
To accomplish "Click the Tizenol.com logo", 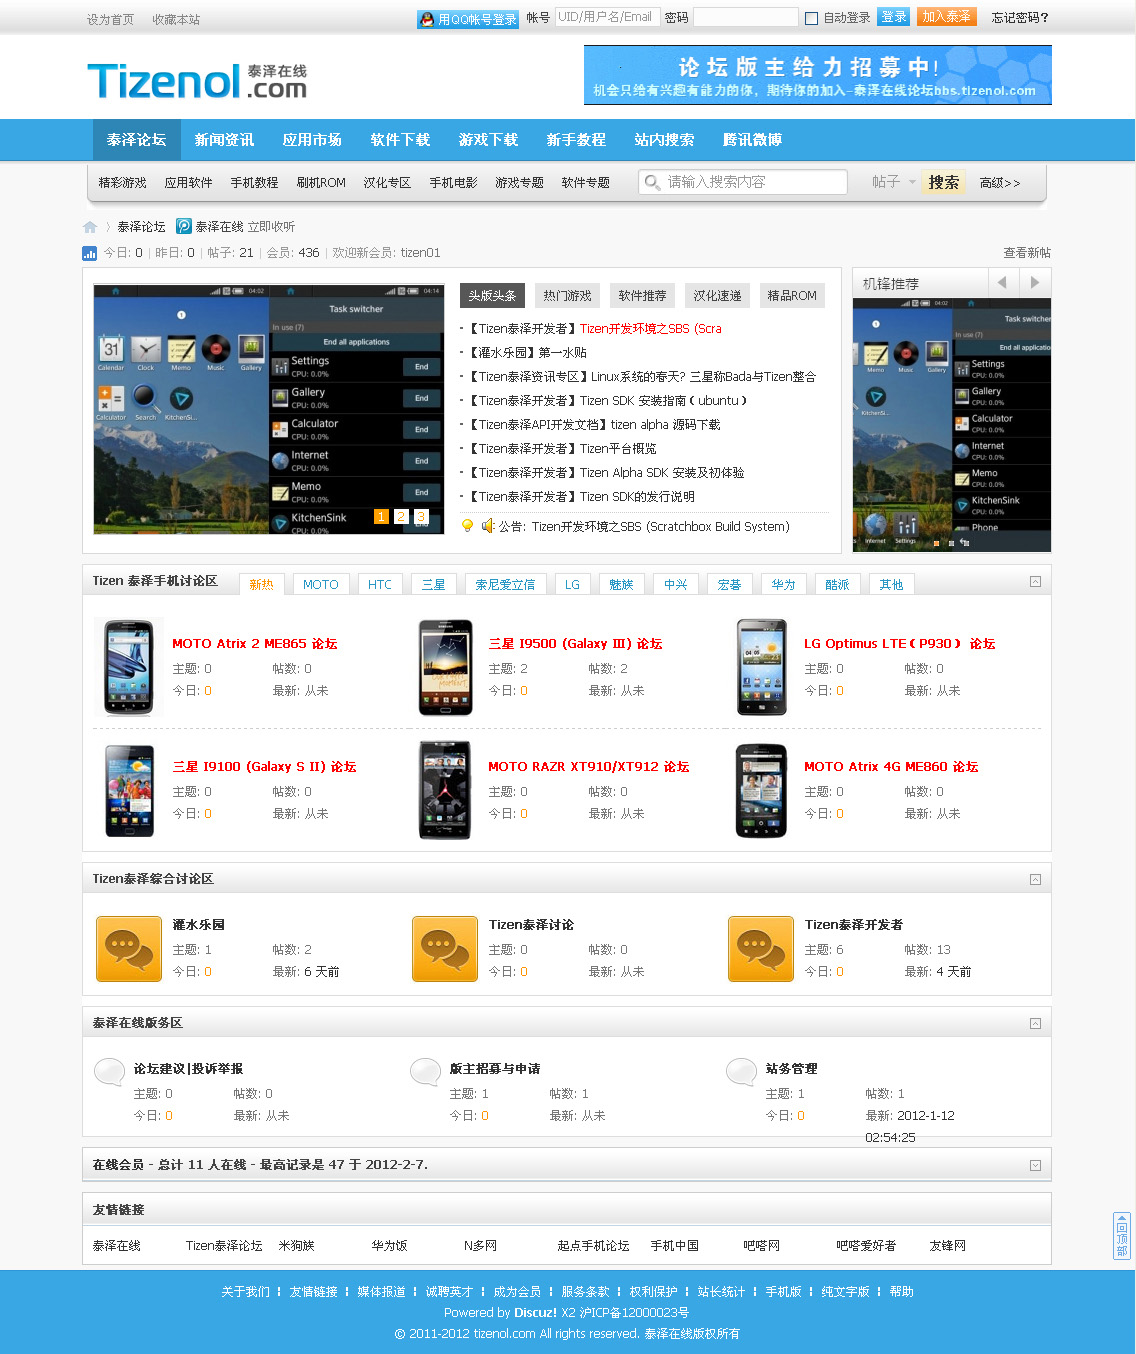I will pos(197,81).
